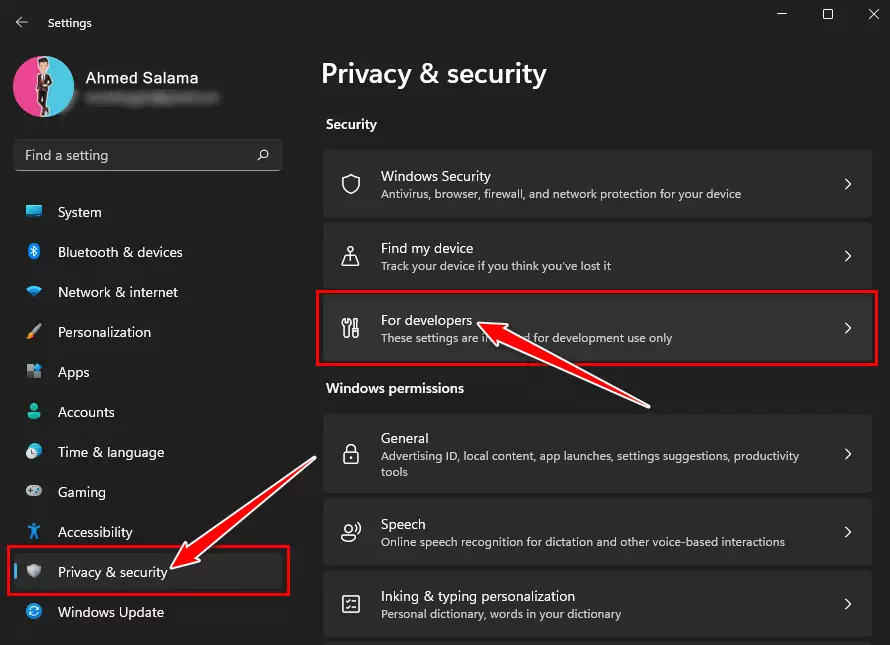
Task: Click the Privacy & security shield icon
Action: (34, 571)
